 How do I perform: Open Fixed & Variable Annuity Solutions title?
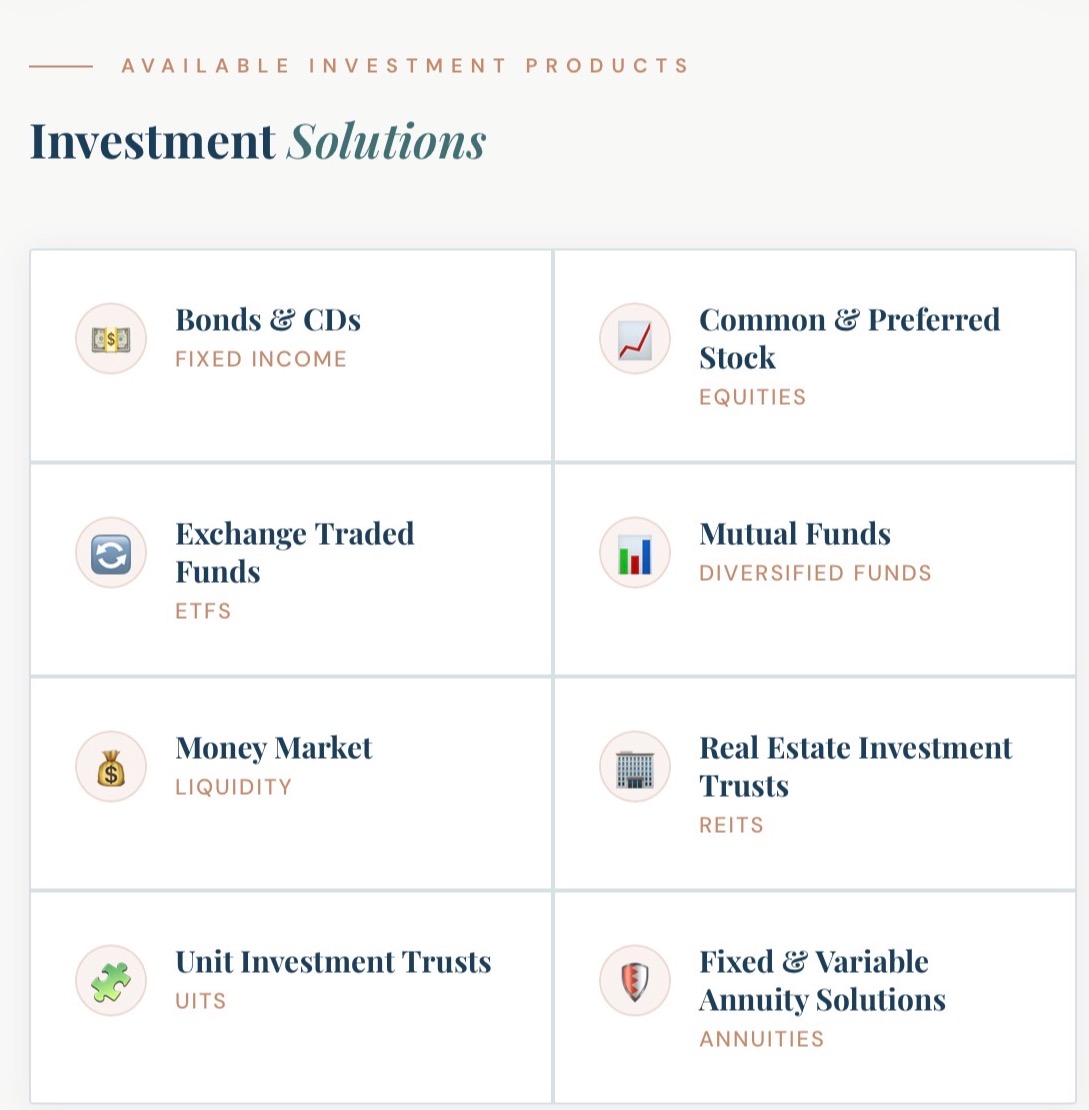(821, 980)
